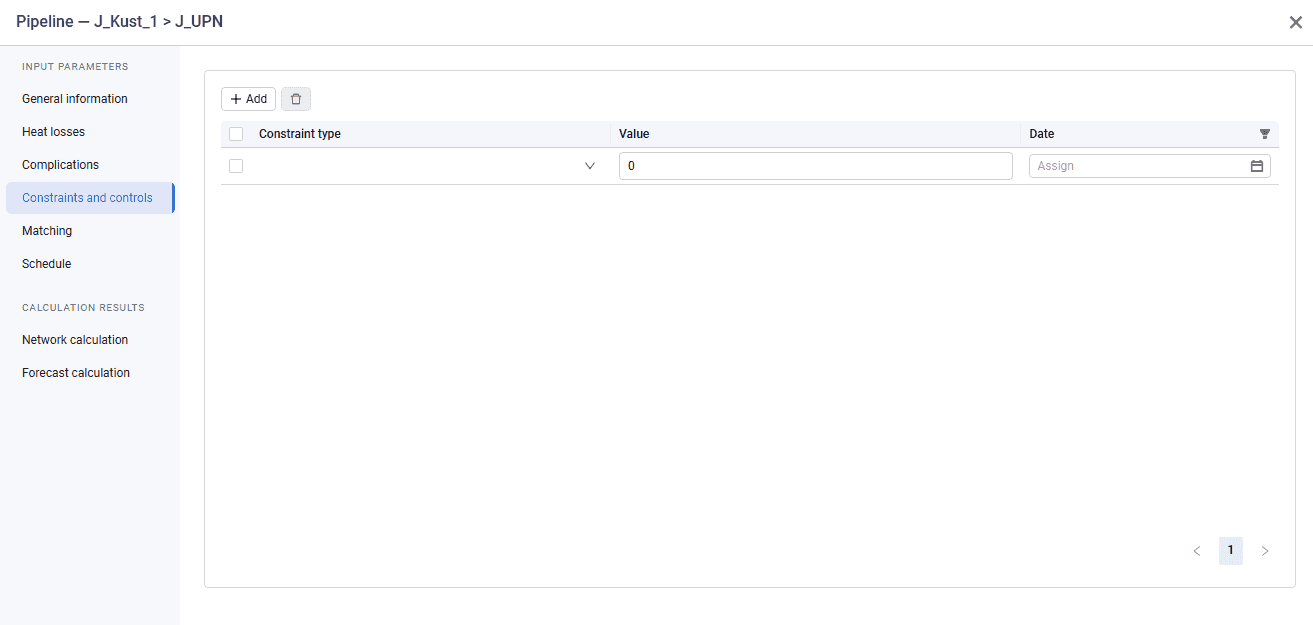Delete selected constraints with trash icon
Image resolution: width=1313 pixels, height=625 pixels.
[296, 99]
